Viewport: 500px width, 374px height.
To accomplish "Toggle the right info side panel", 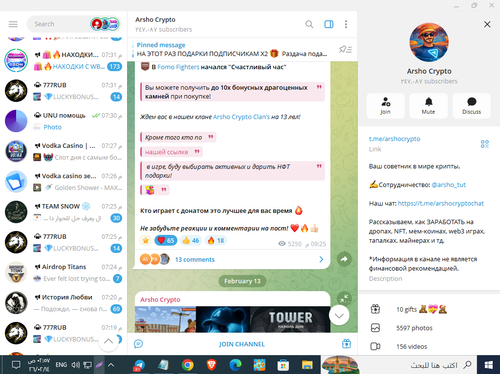I will coord(329,24).
